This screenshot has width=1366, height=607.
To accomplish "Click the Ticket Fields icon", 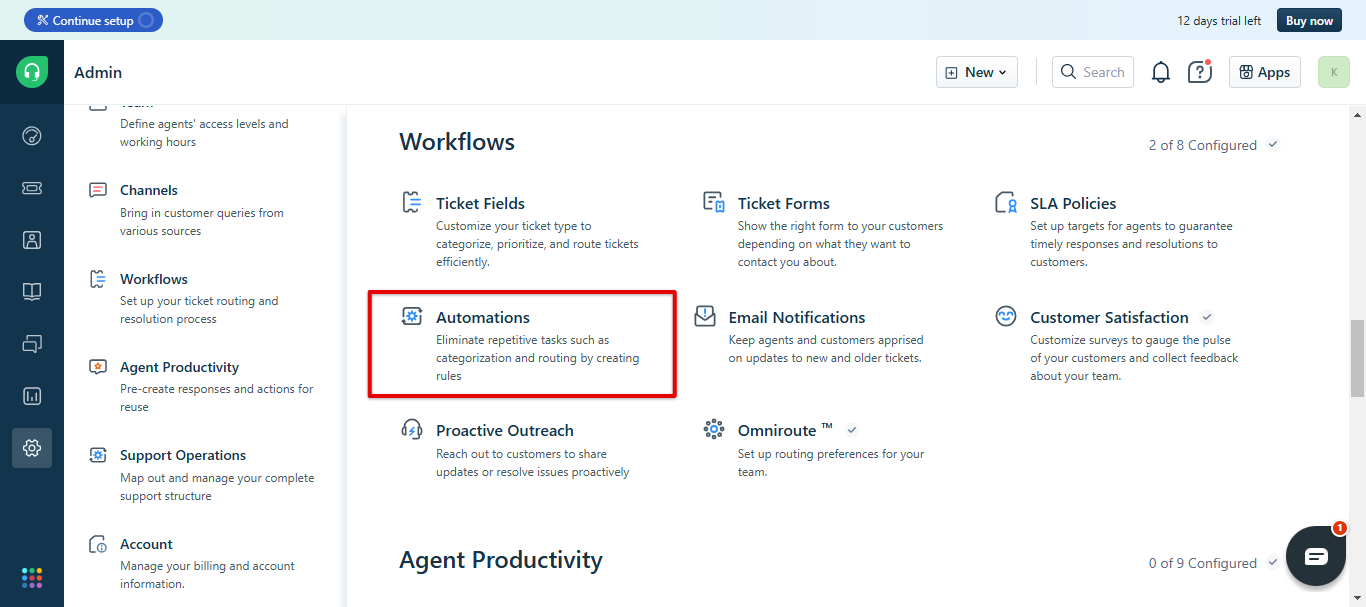I will (x=411, y=203).
